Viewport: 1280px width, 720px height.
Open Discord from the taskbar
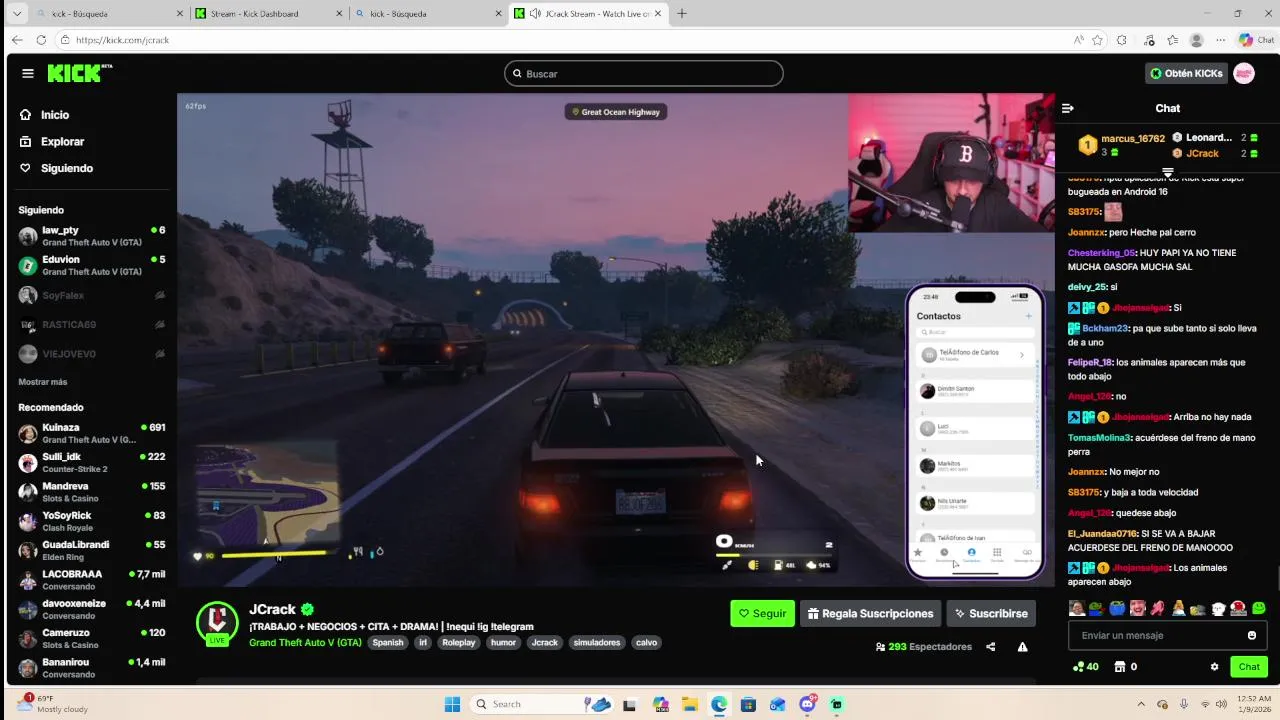coord(808,704)
